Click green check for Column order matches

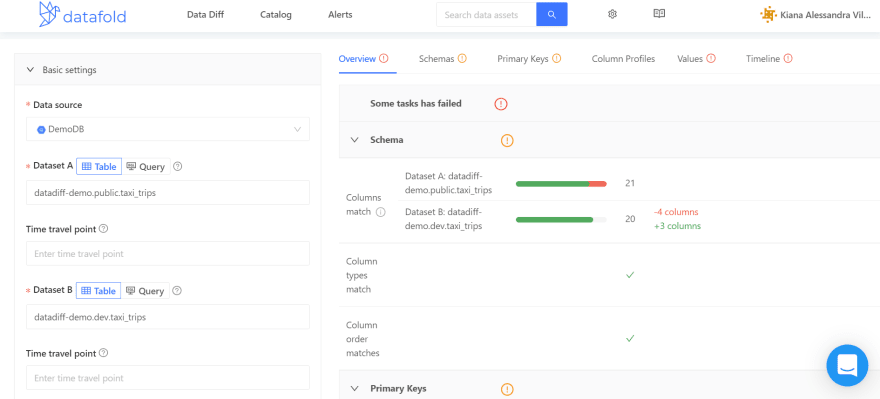coord(630,338)
